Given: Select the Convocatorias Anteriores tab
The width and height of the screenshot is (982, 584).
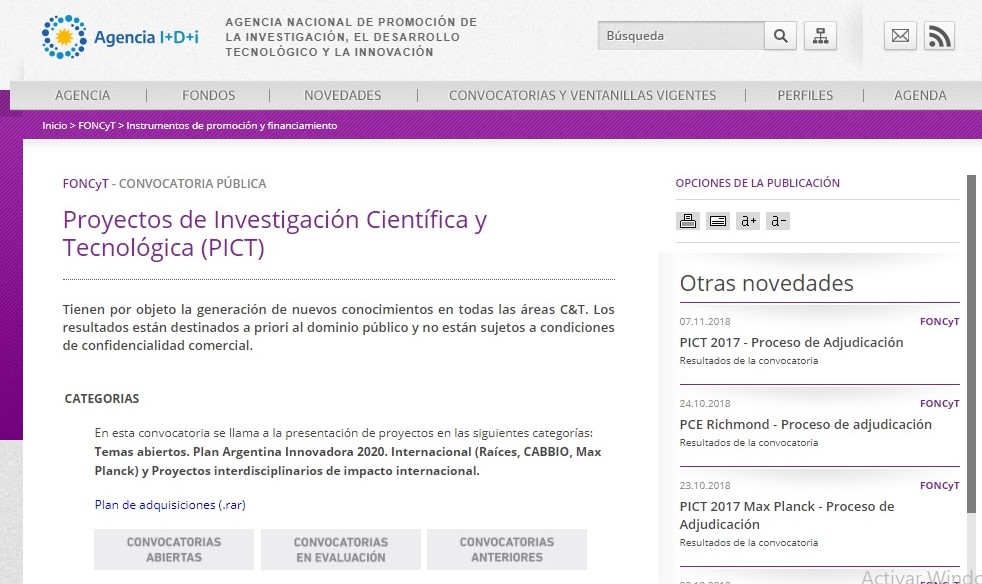Looking at the screenshot, I should 507,550.
